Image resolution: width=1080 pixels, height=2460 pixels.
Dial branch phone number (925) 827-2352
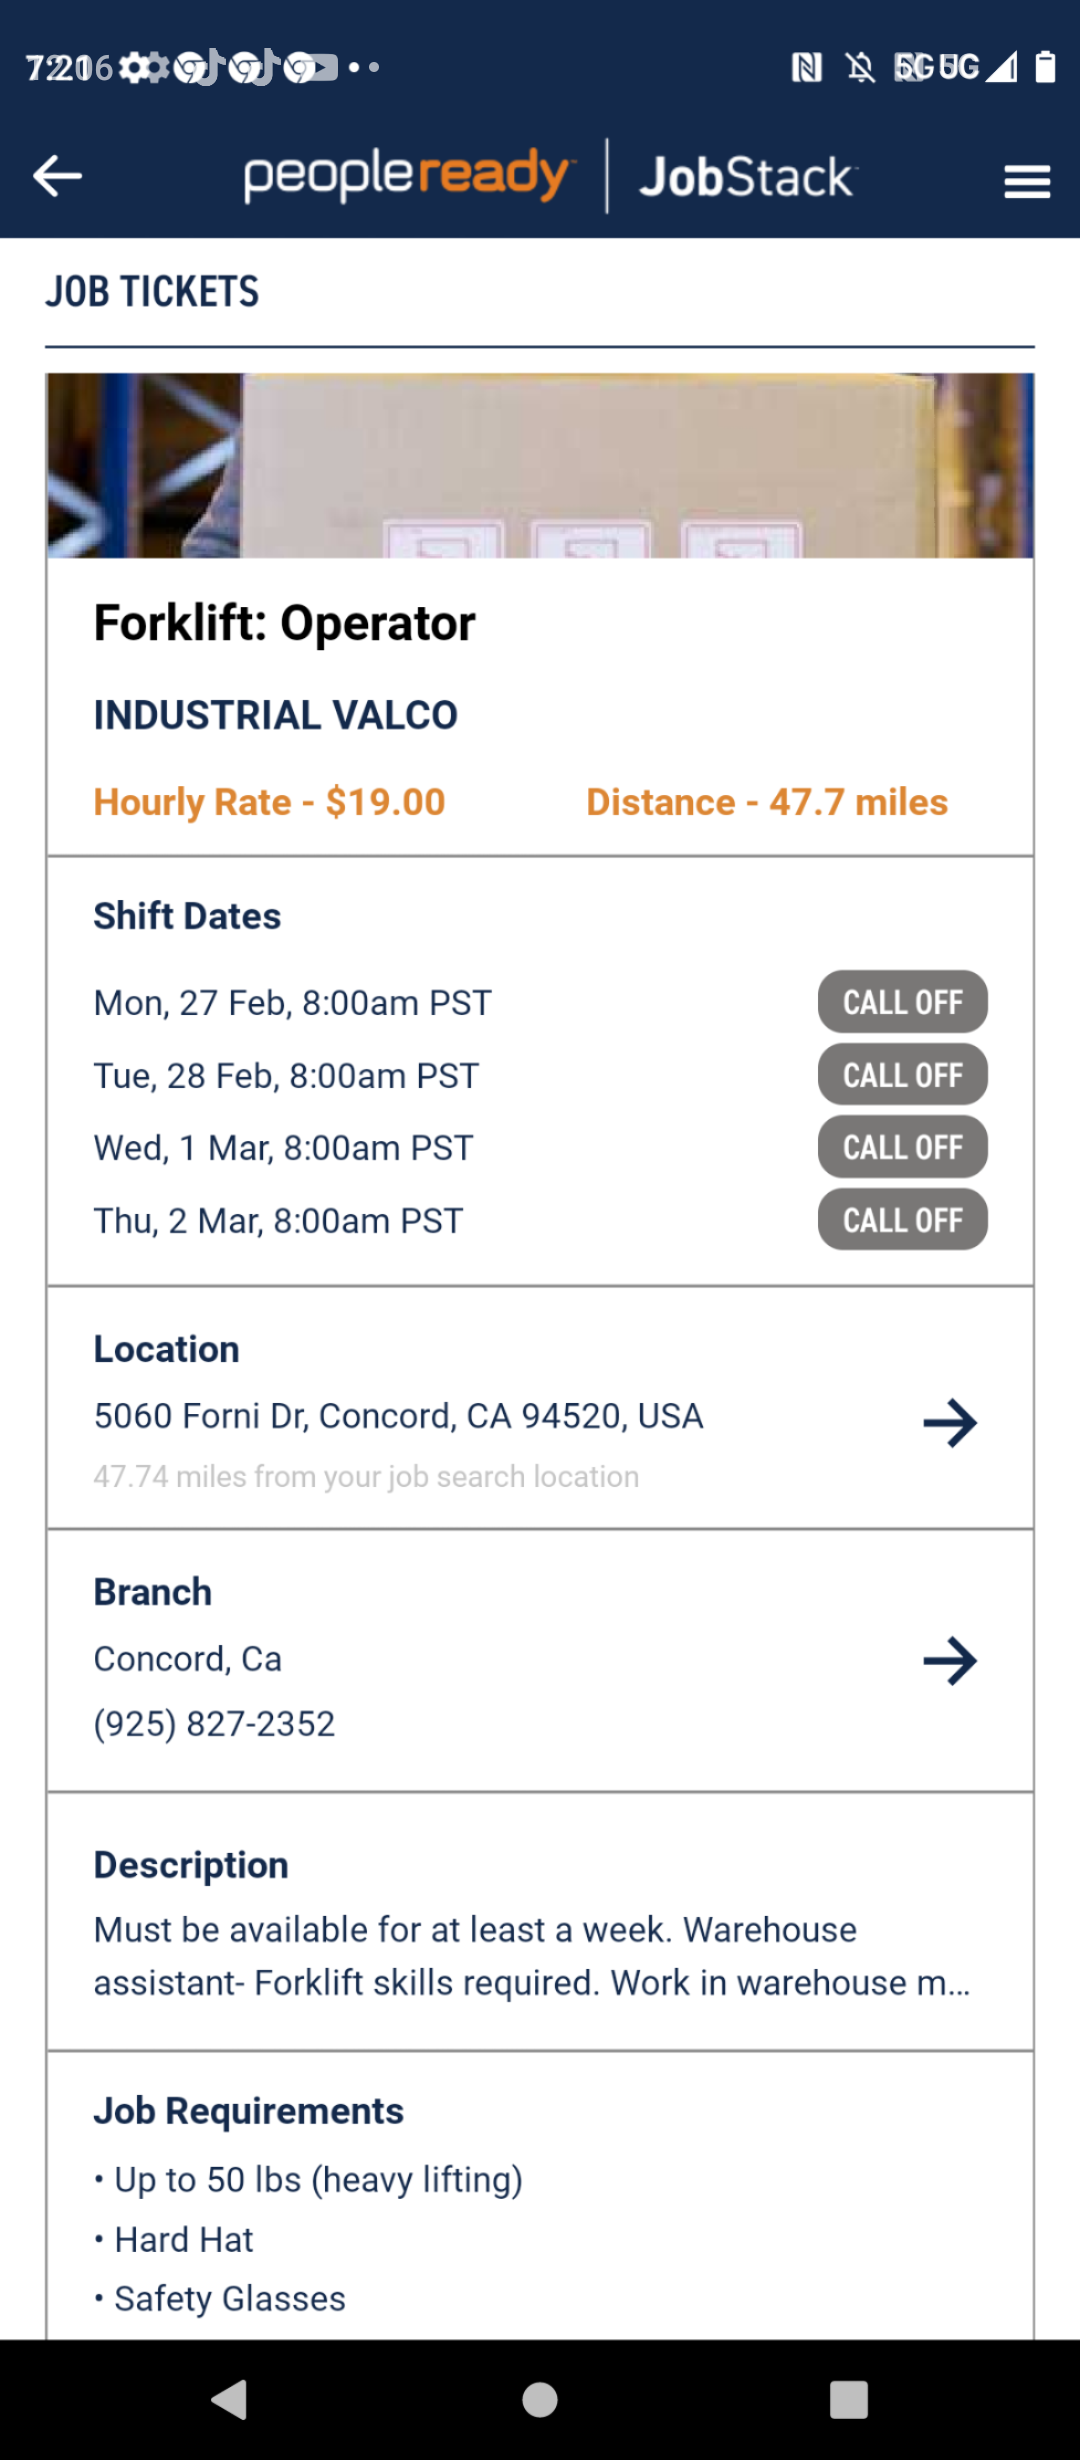pos(215,1724)
